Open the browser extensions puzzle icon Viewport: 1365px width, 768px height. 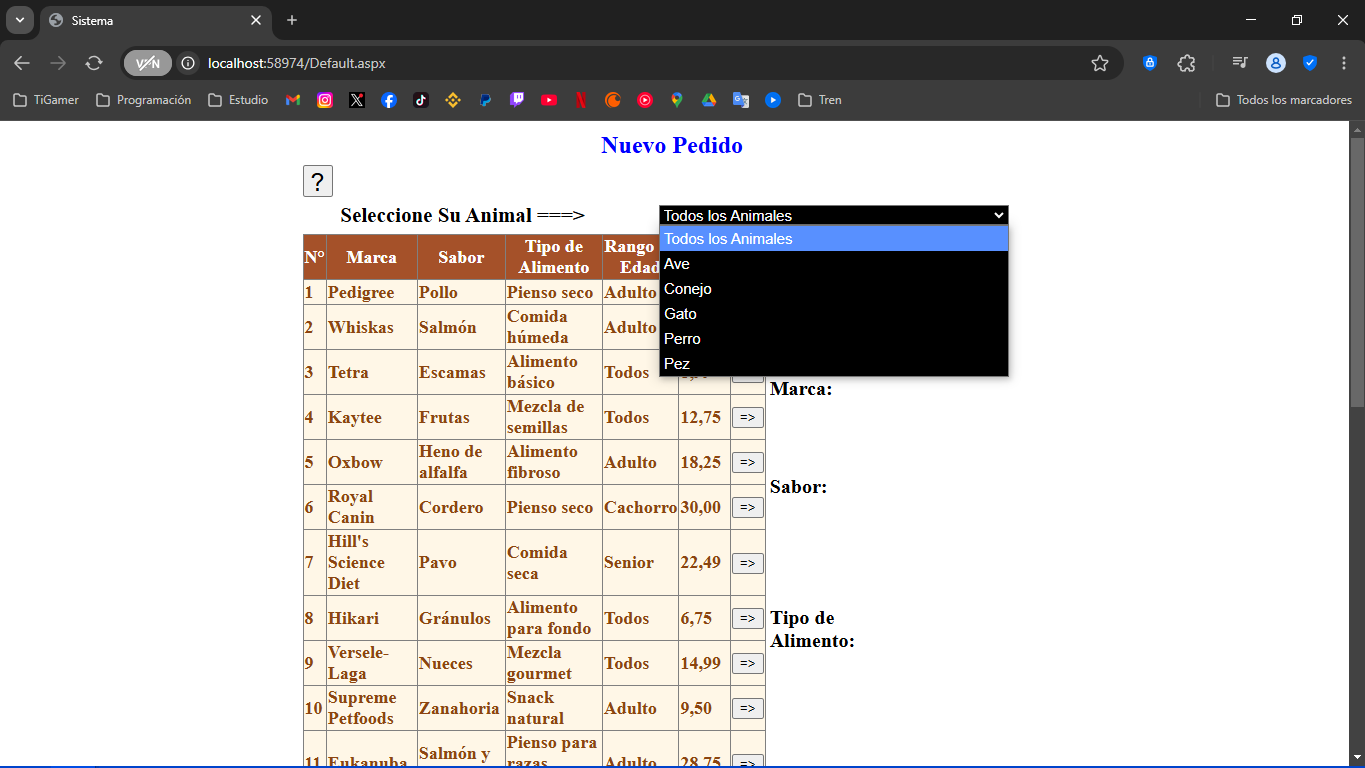pyautogui.click(x=1186, y=63)
